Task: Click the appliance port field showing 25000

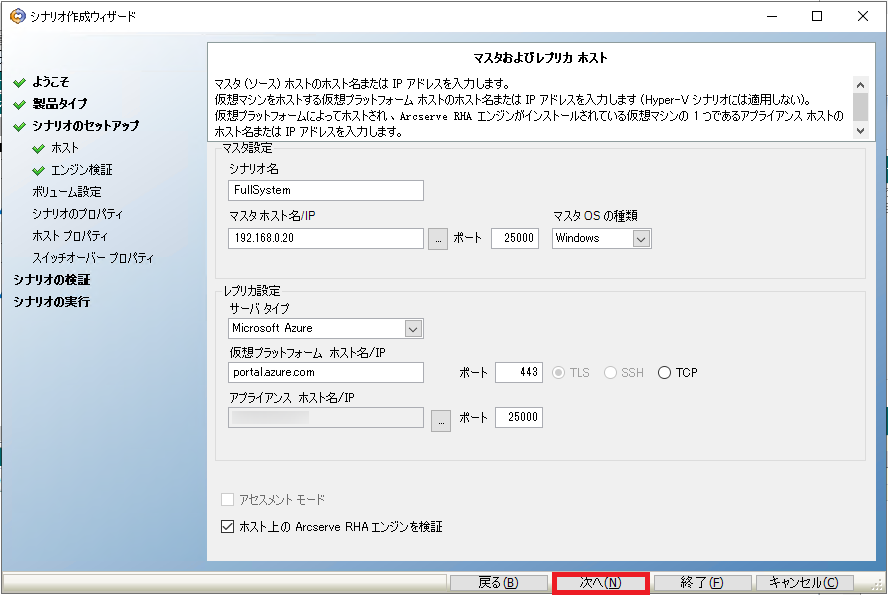Action: (519, 417)
